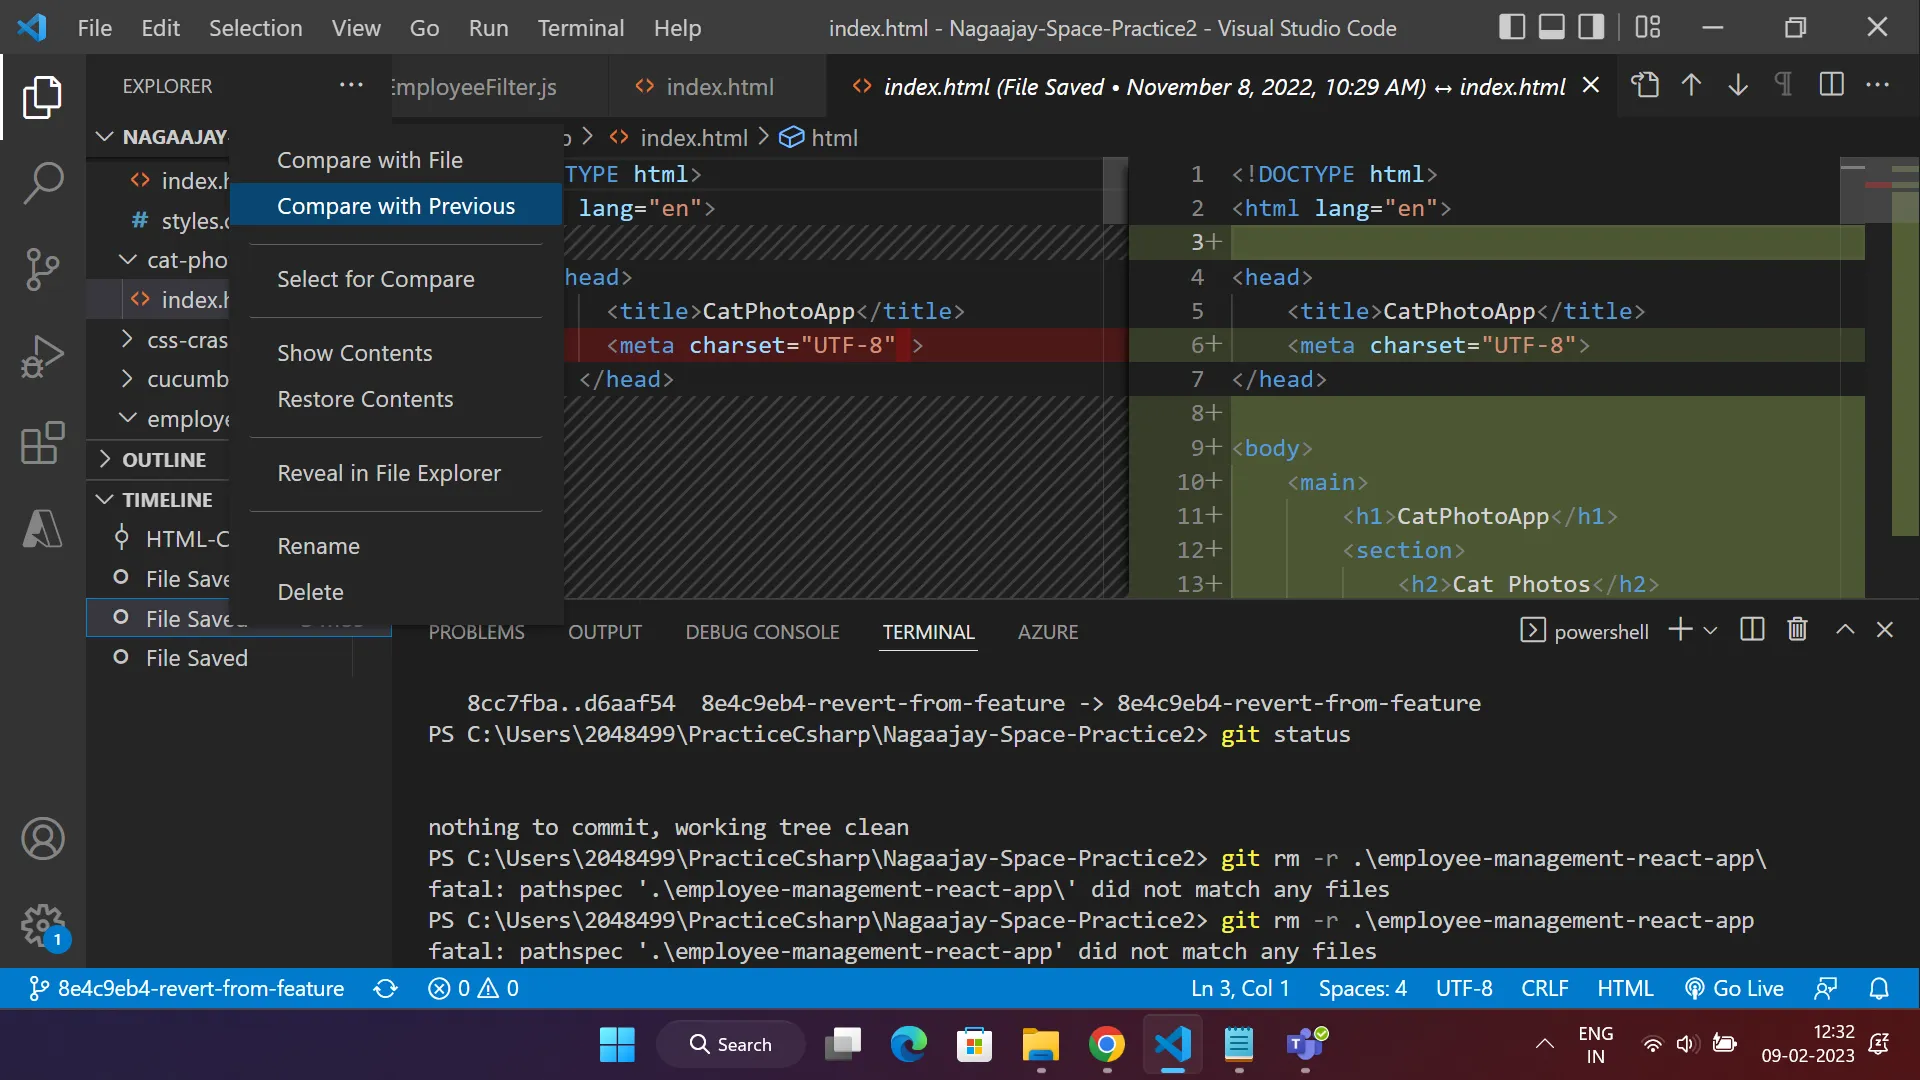The width and height of the screenshot is (1920, 1080).
Task: Click Spaces: 4 indentation setting
Action: click(x=1362, y=989)
